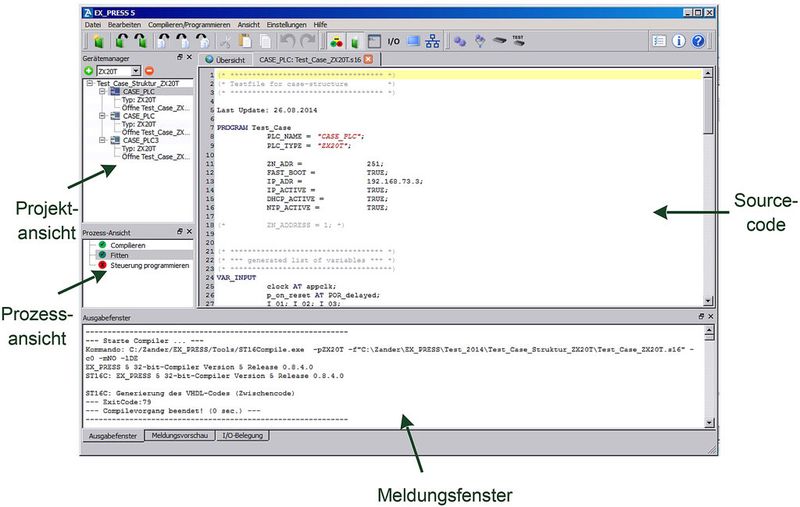Open the Hilfe menu
This screenshot has height=507, width=800.
[320, 24]
